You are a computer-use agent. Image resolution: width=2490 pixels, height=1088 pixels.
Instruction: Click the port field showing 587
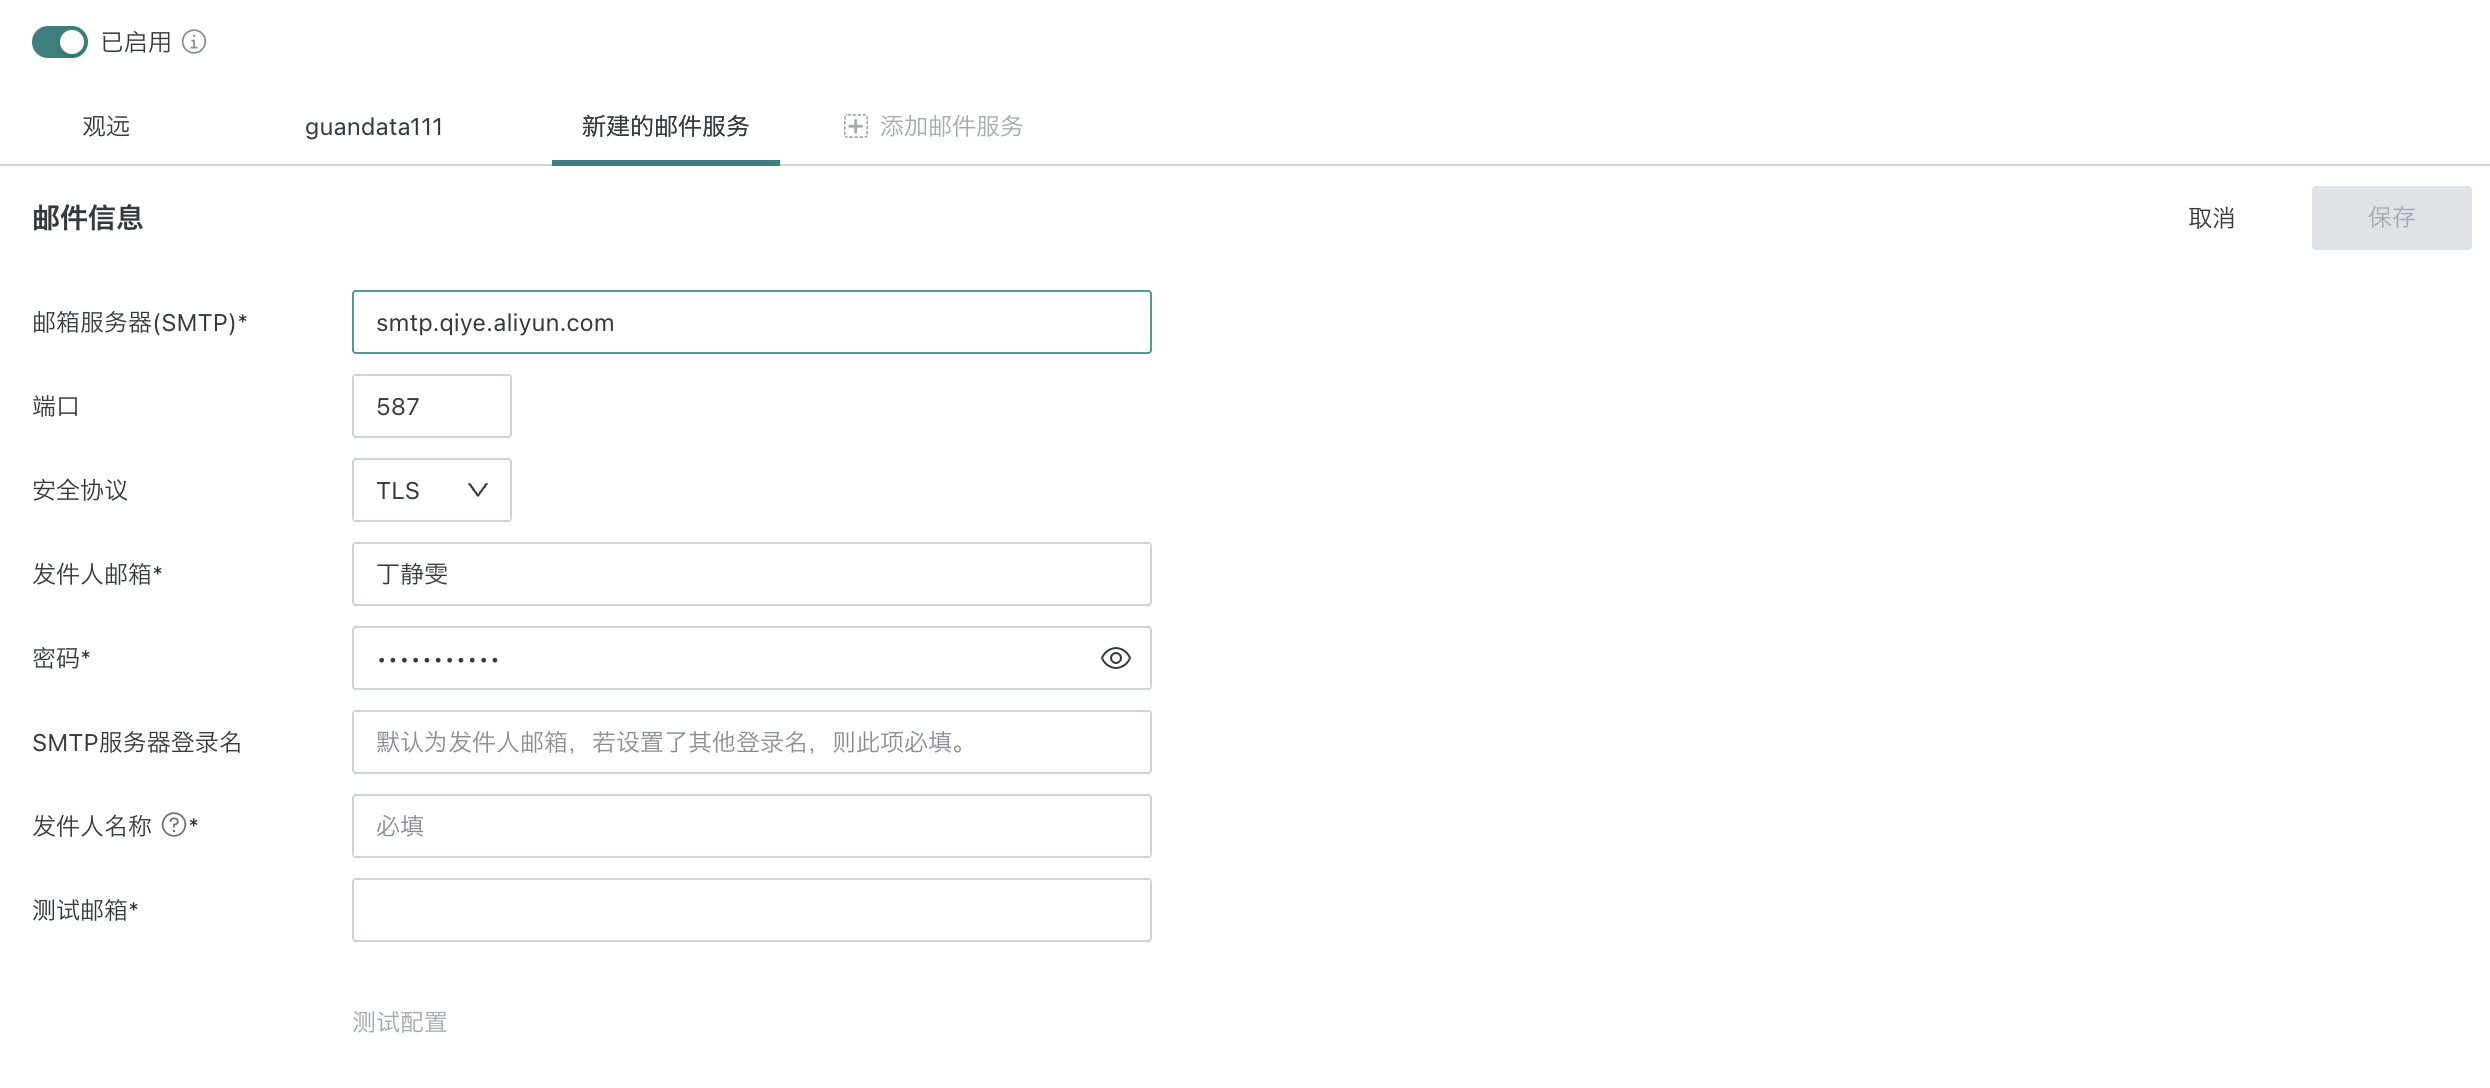431,406
